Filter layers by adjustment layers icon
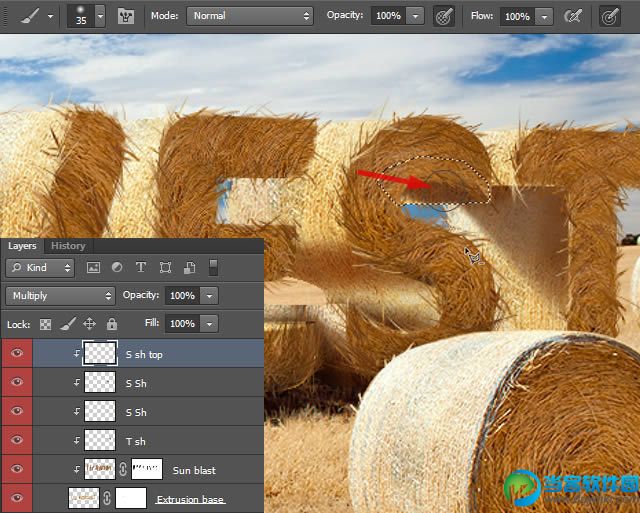 coord(117,268)
